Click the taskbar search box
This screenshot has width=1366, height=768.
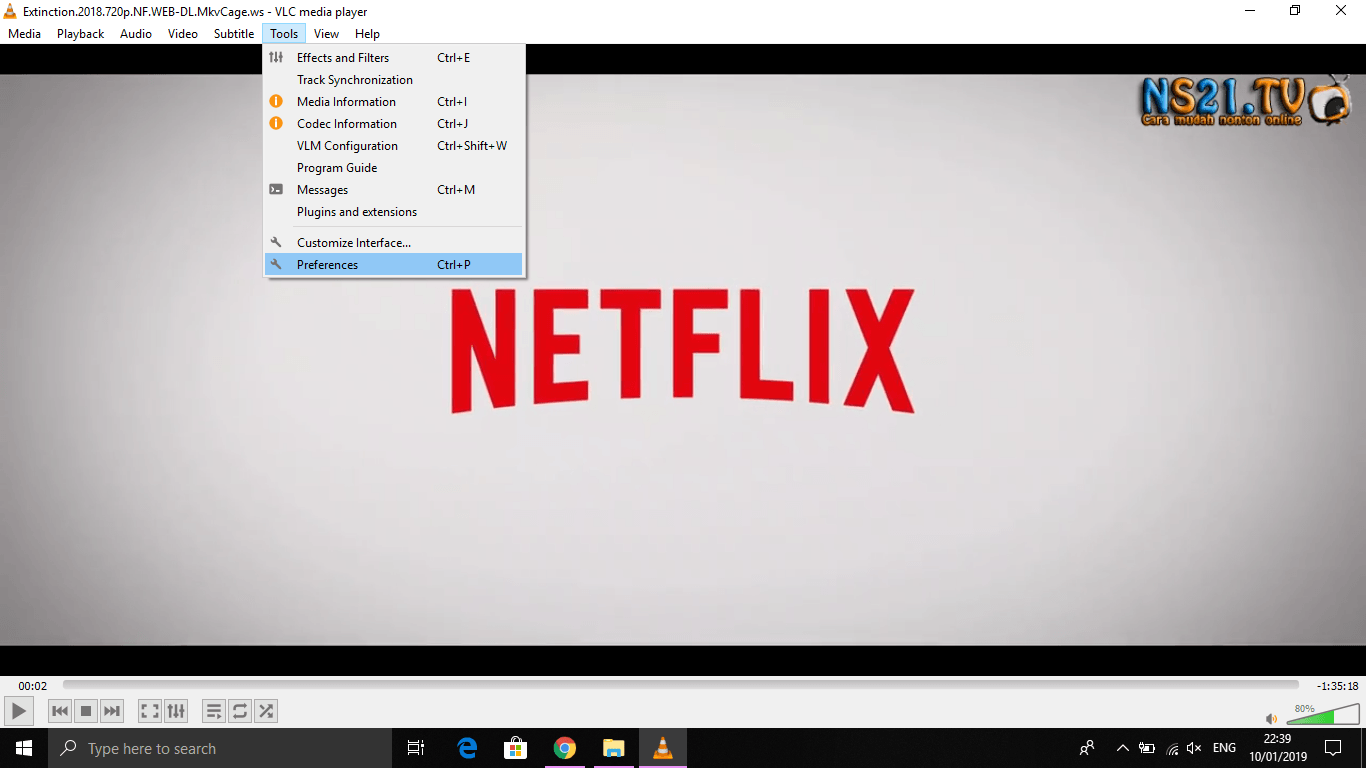tap(220, 748)
